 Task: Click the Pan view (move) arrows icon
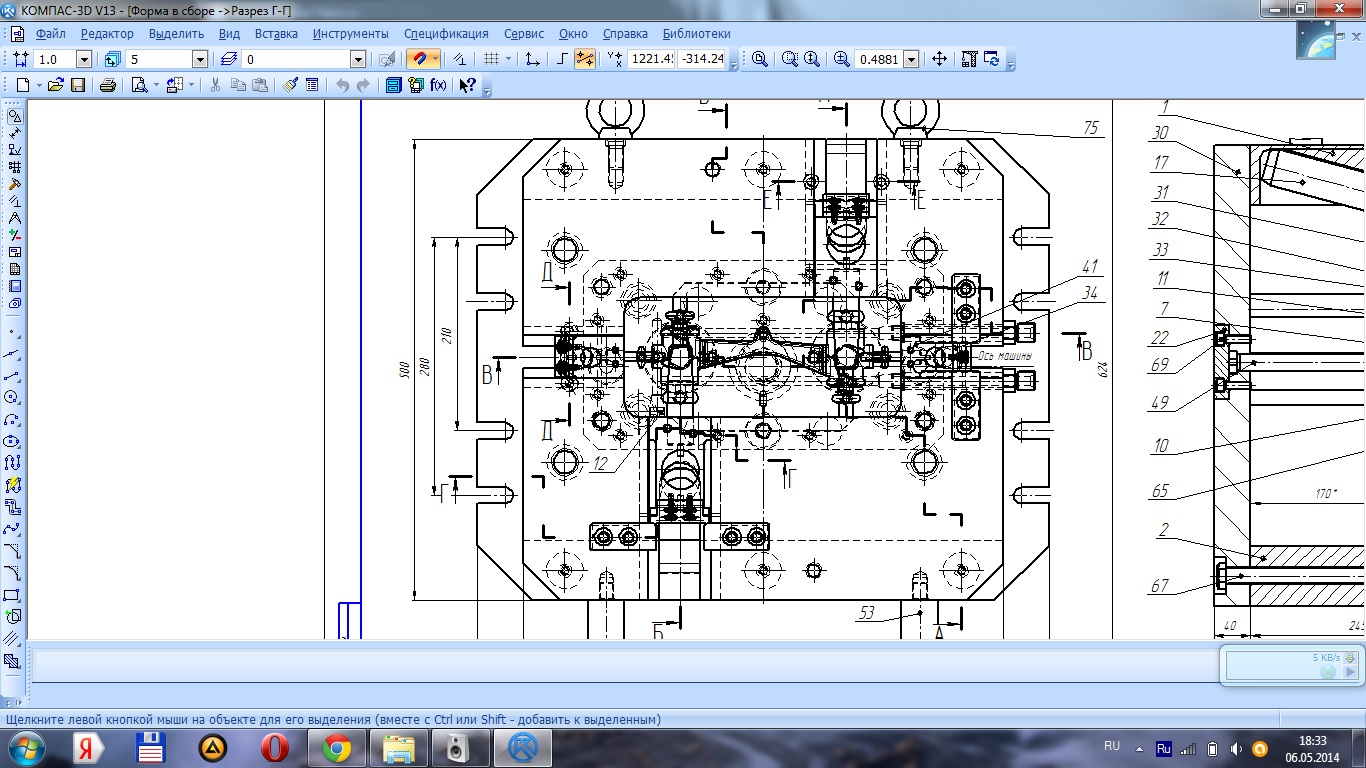(939, 59)
